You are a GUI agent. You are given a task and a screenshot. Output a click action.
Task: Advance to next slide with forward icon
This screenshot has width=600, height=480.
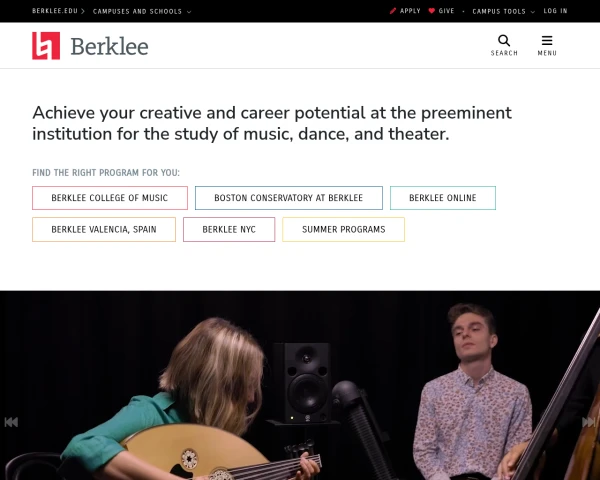coord(590,422)
